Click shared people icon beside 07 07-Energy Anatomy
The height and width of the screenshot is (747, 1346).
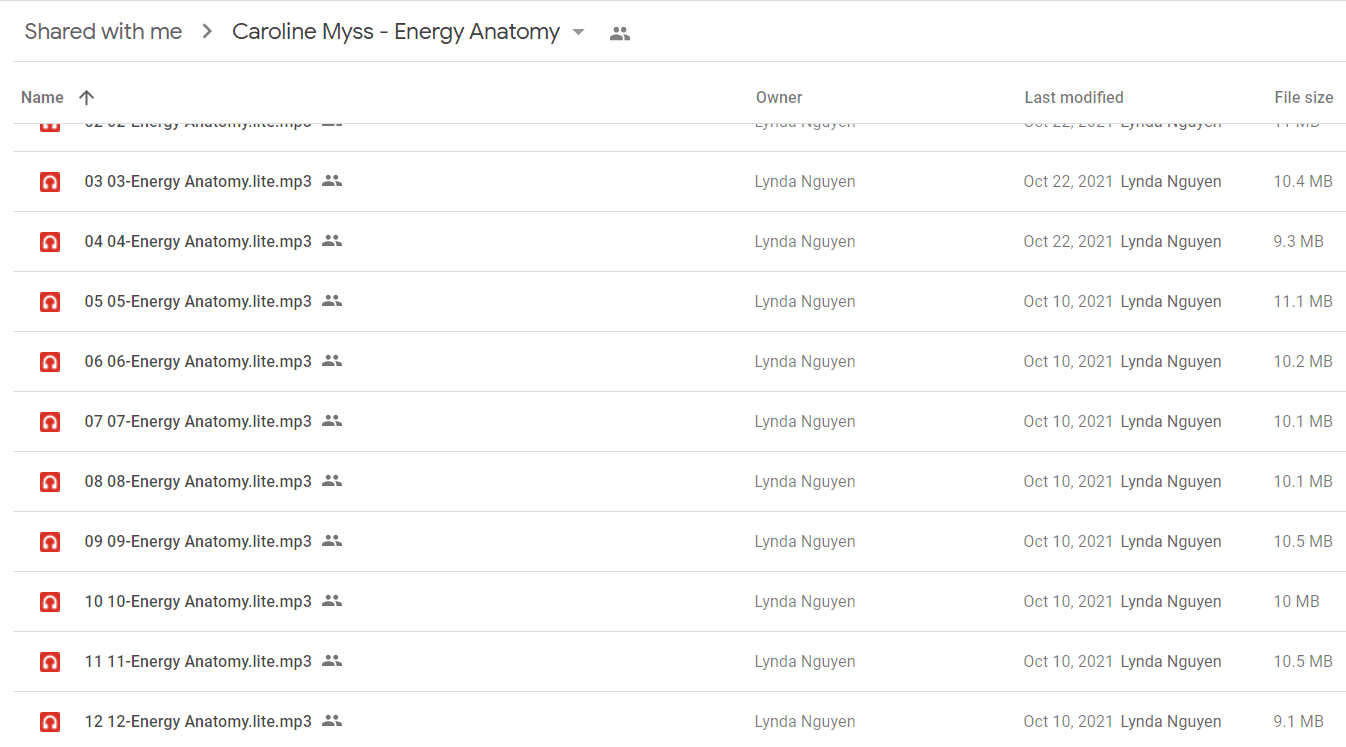click(332, 421)
